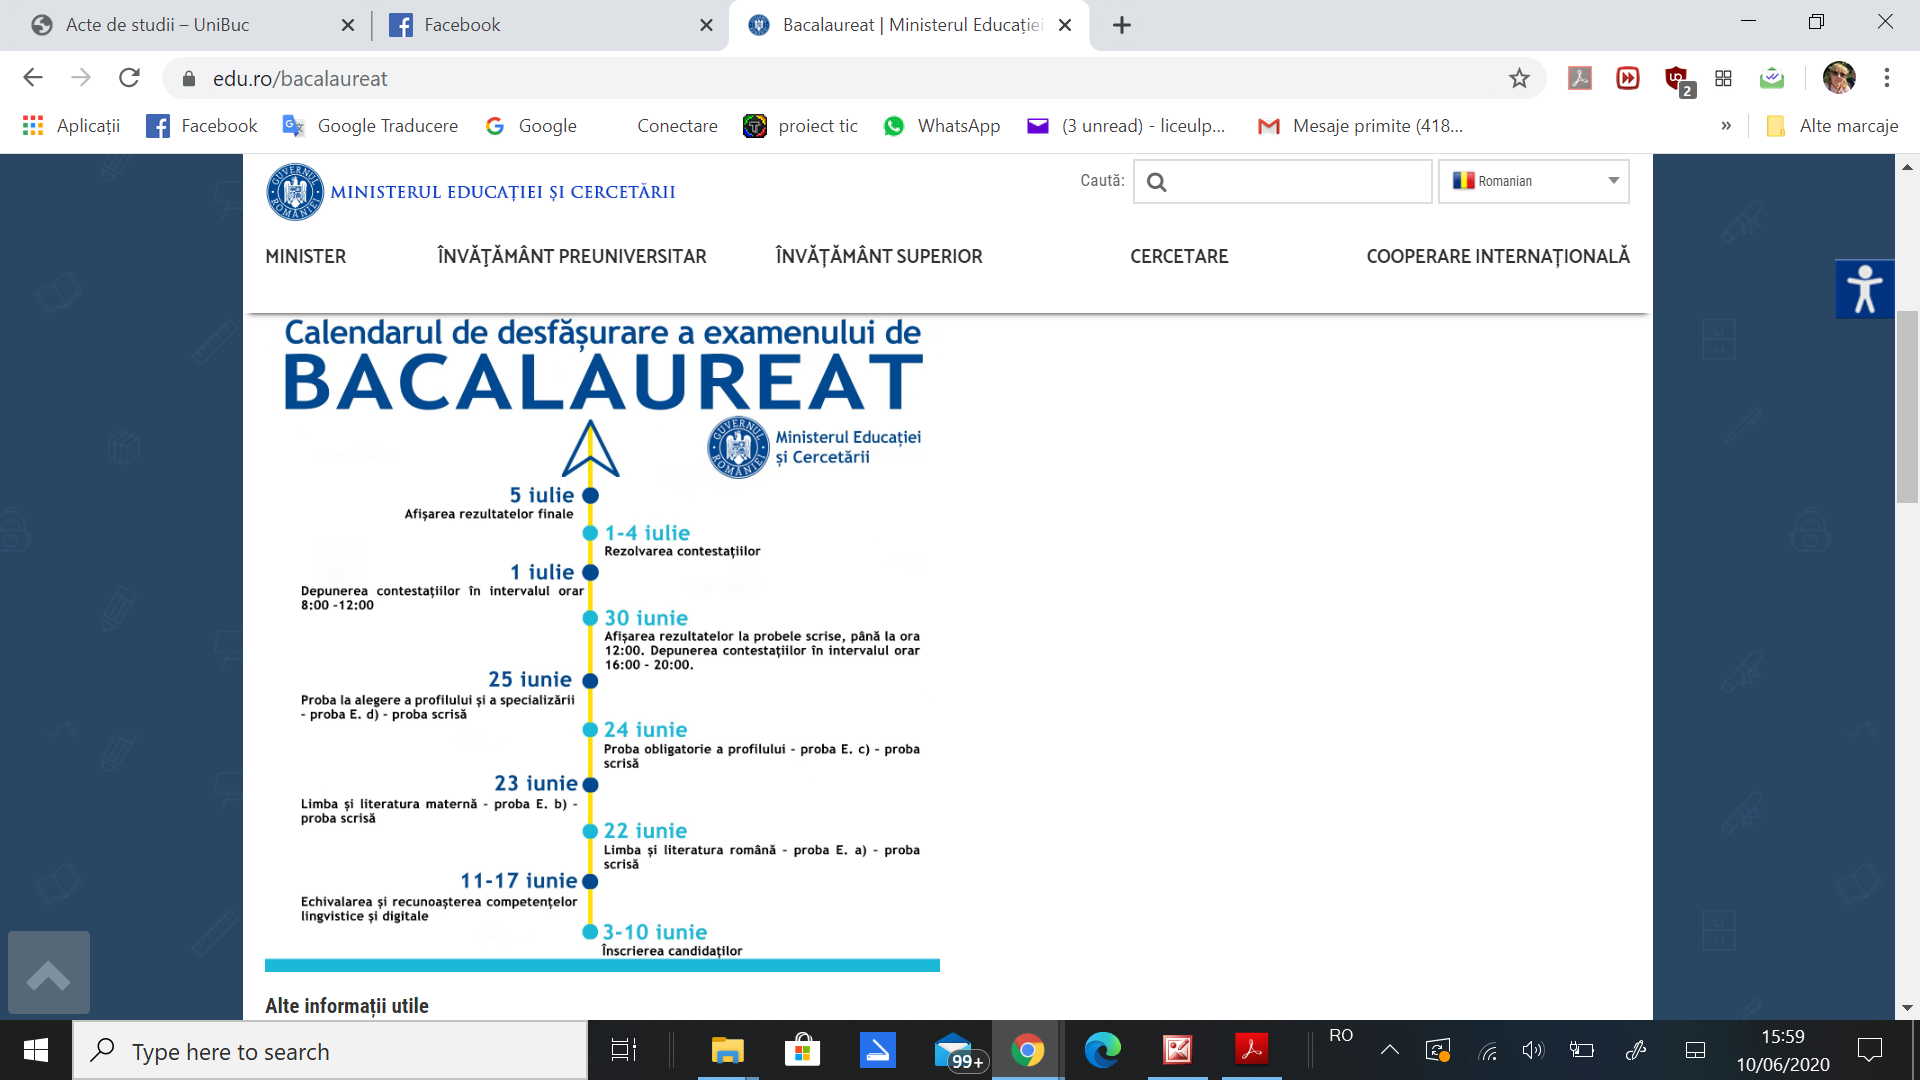Reload the current page

[129, 78]
